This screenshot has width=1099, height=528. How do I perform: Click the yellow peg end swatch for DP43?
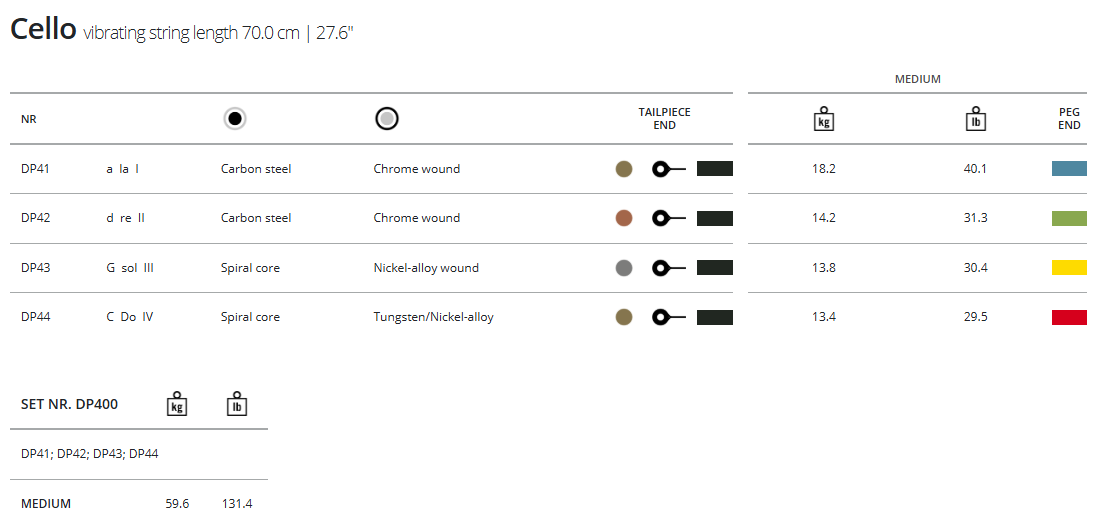click(x=1069, y=267)
